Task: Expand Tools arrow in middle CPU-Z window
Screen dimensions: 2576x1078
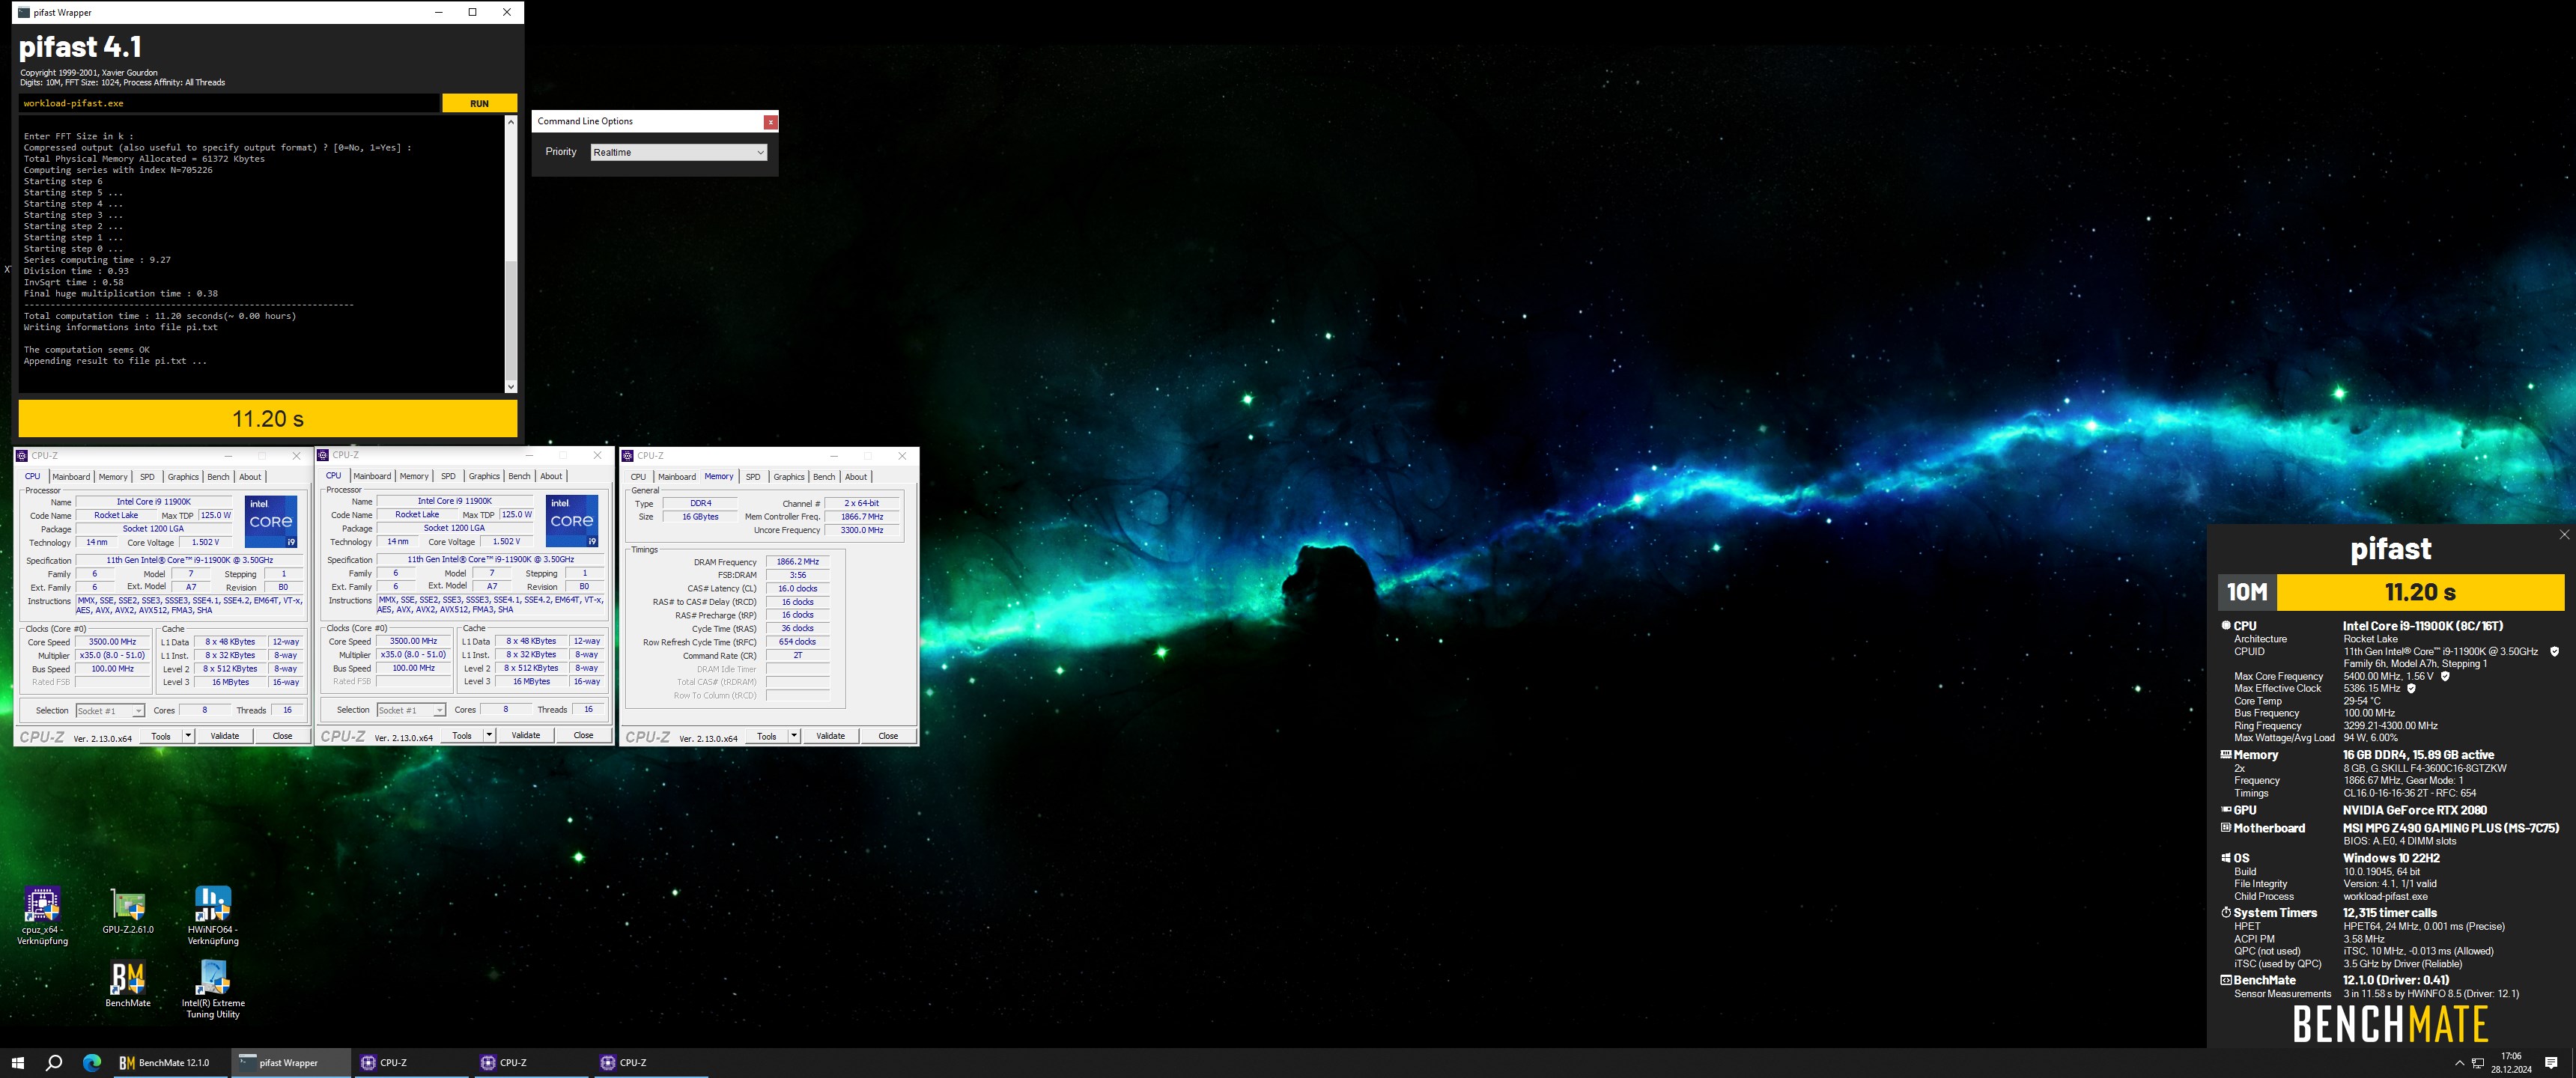Action: (489, 735)
